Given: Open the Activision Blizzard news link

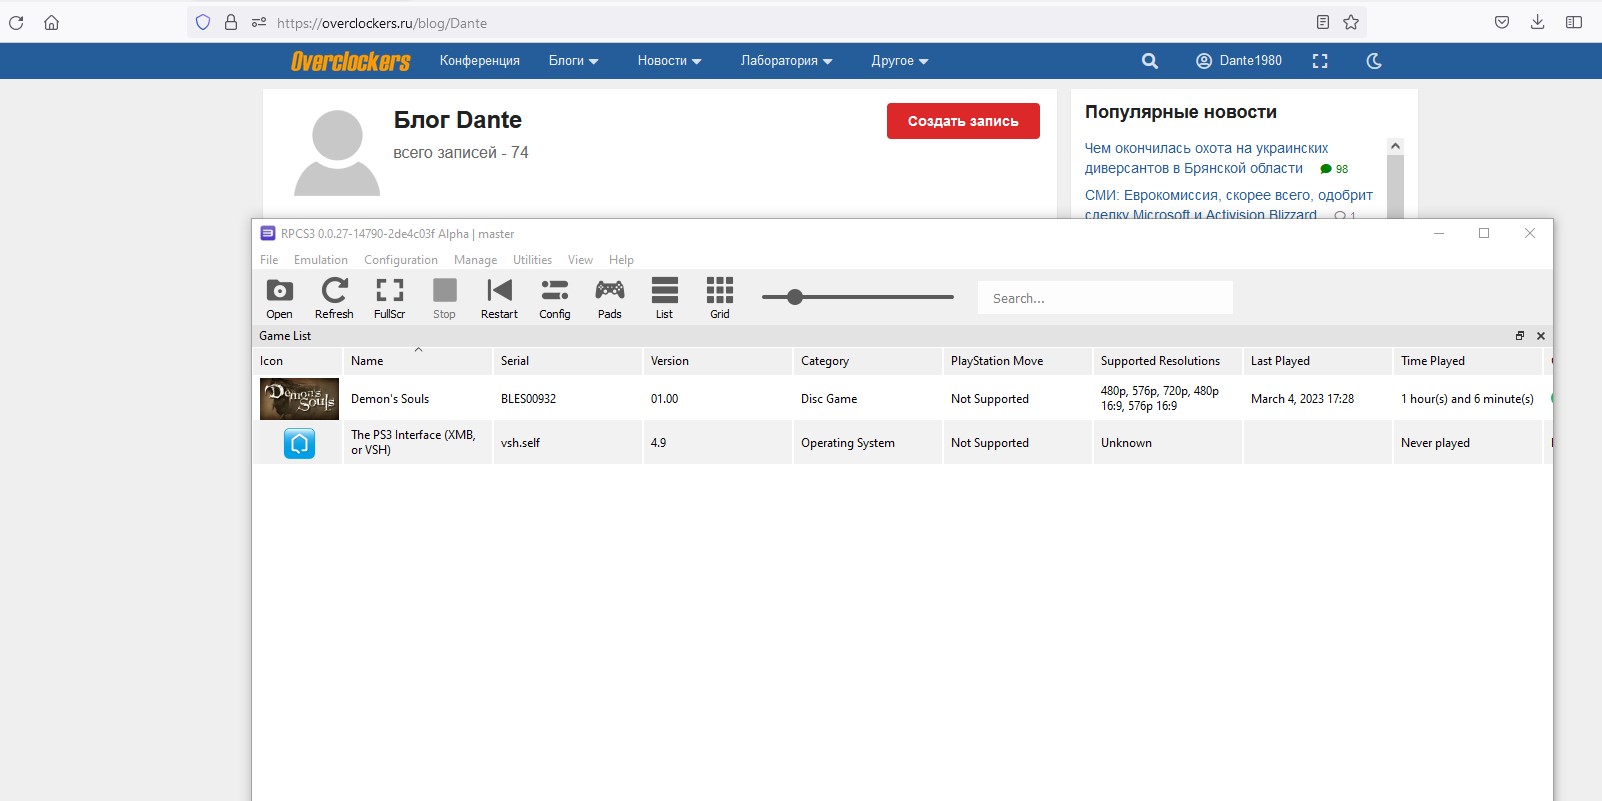Looking at the screenshot, I should (1229, 204).
